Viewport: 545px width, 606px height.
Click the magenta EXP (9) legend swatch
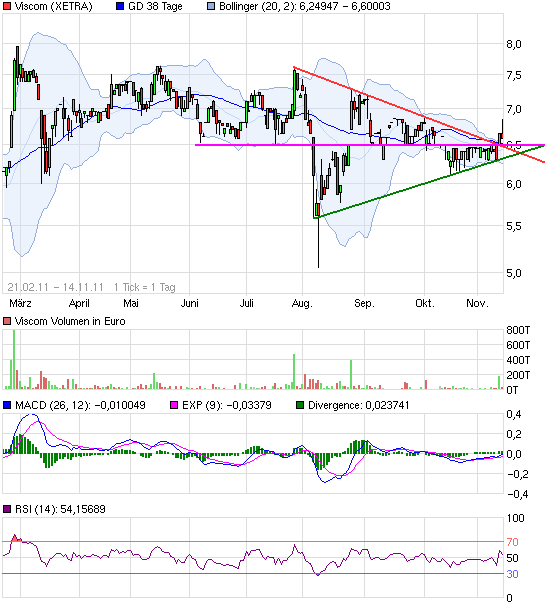tap(174, 405)
